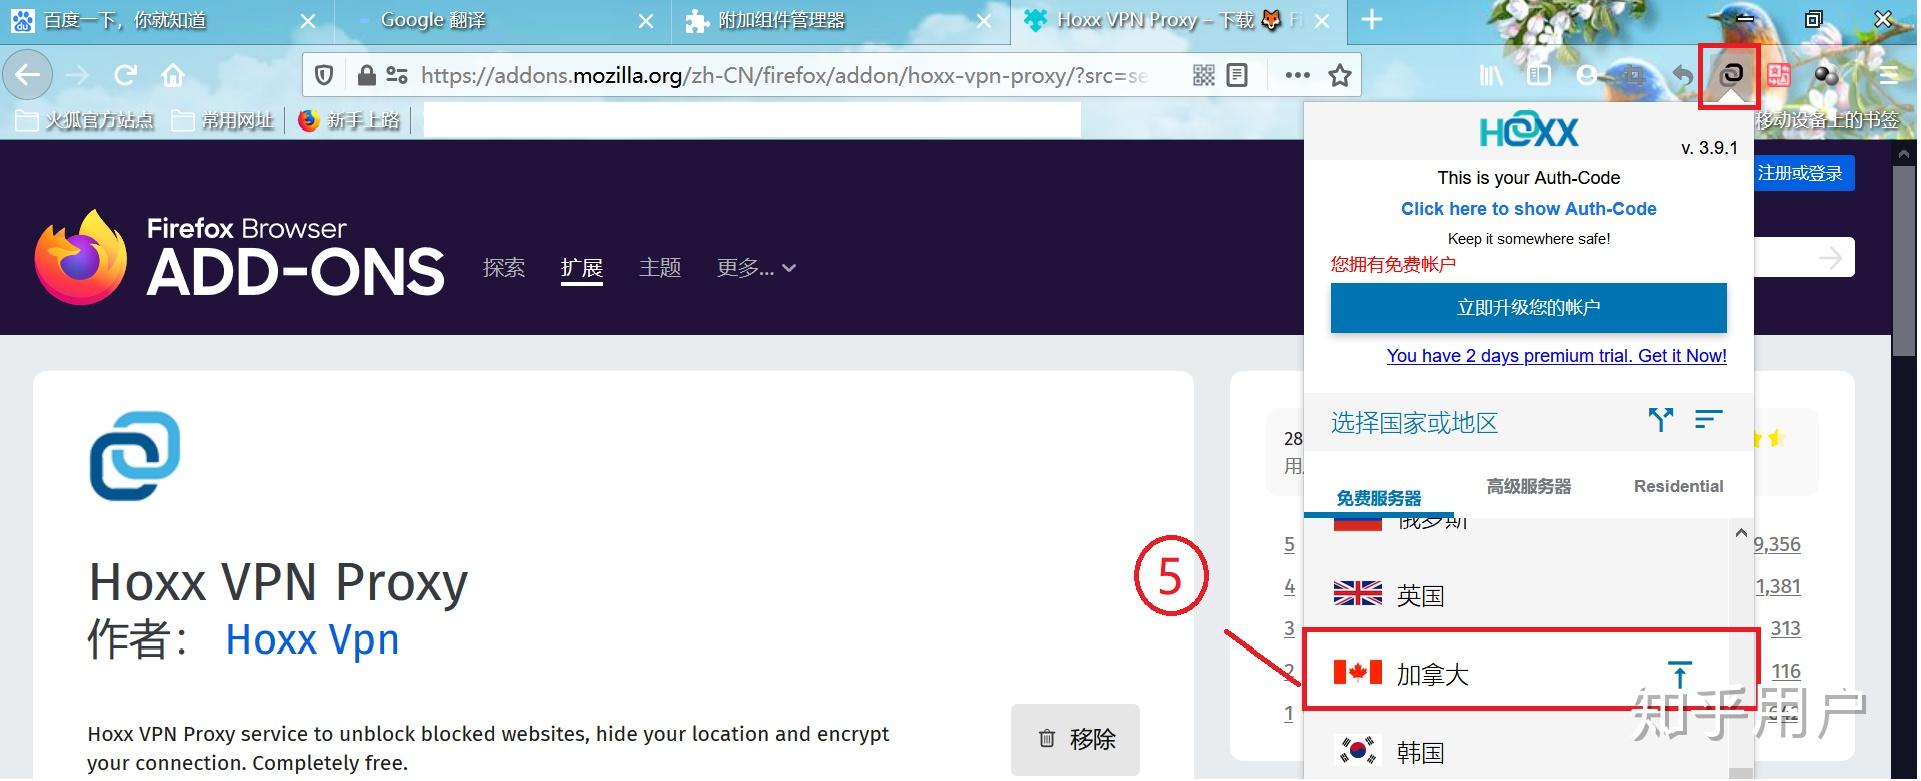Screen dimensions: 1921x781
Task: Open 常用网址 bookmark folder
Action: [222, 121]
